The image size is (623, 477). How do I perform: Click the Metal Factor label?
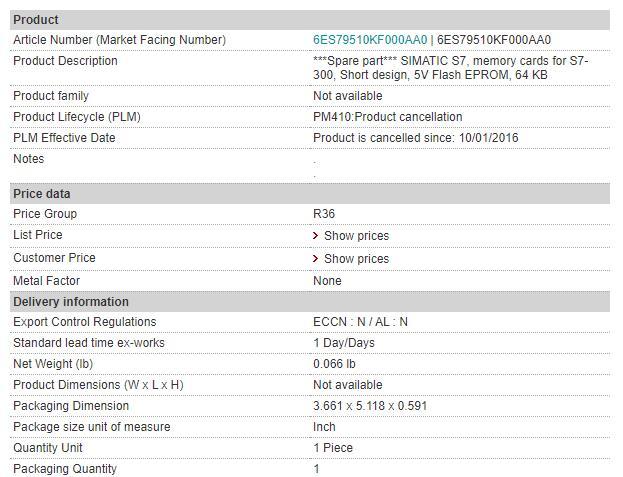pyautogui.click(x=46, y=281)
